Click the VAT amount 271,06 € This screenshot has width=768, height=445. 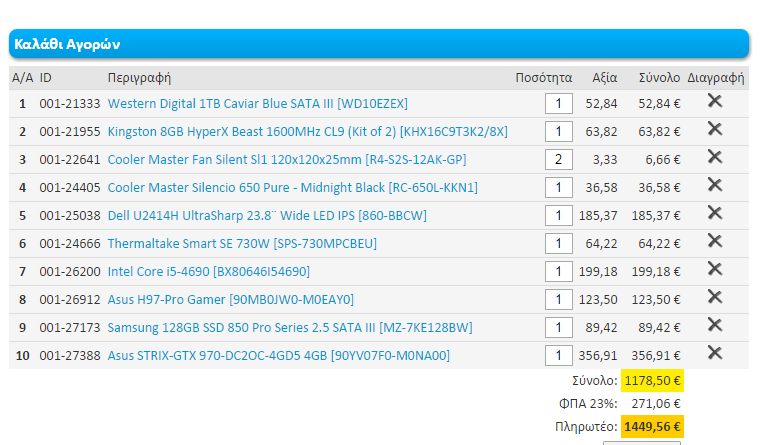[656, 404]
